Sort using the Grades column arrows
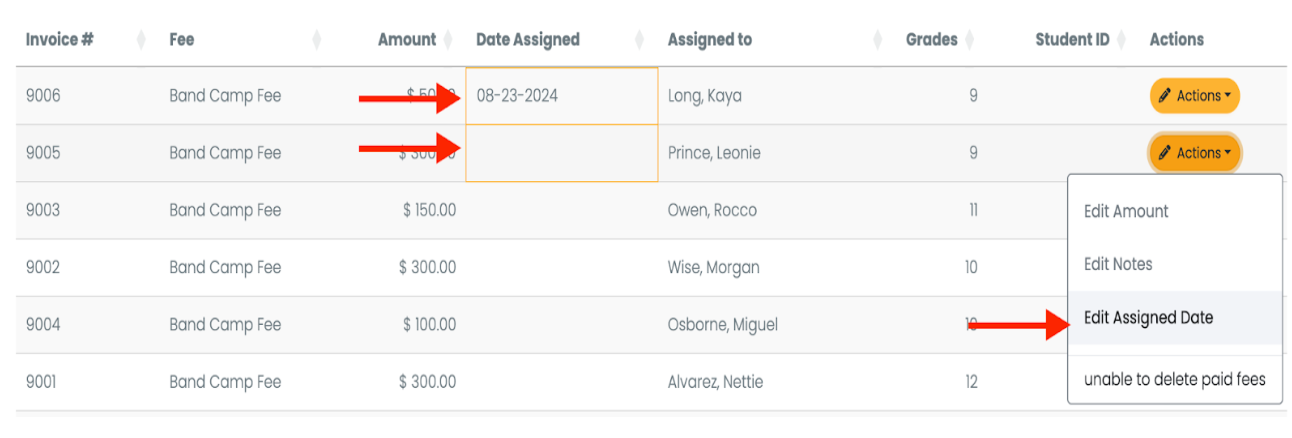This screenshot has height=438, width=1292. pyautogui.click(x=969, y=40)
